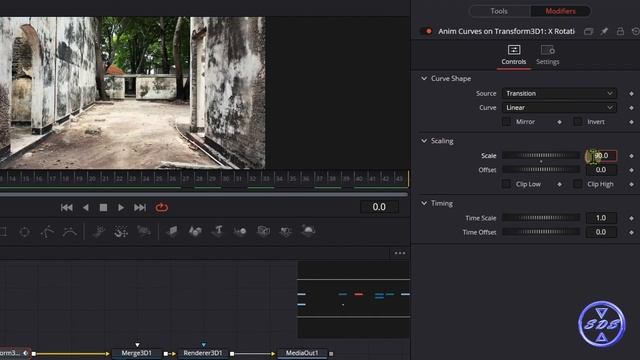Image resolution: width=640 pixels, height=360 pixels.
Task: Add a Merge3D node from the toolbar
Action: [x=240, y=231]
